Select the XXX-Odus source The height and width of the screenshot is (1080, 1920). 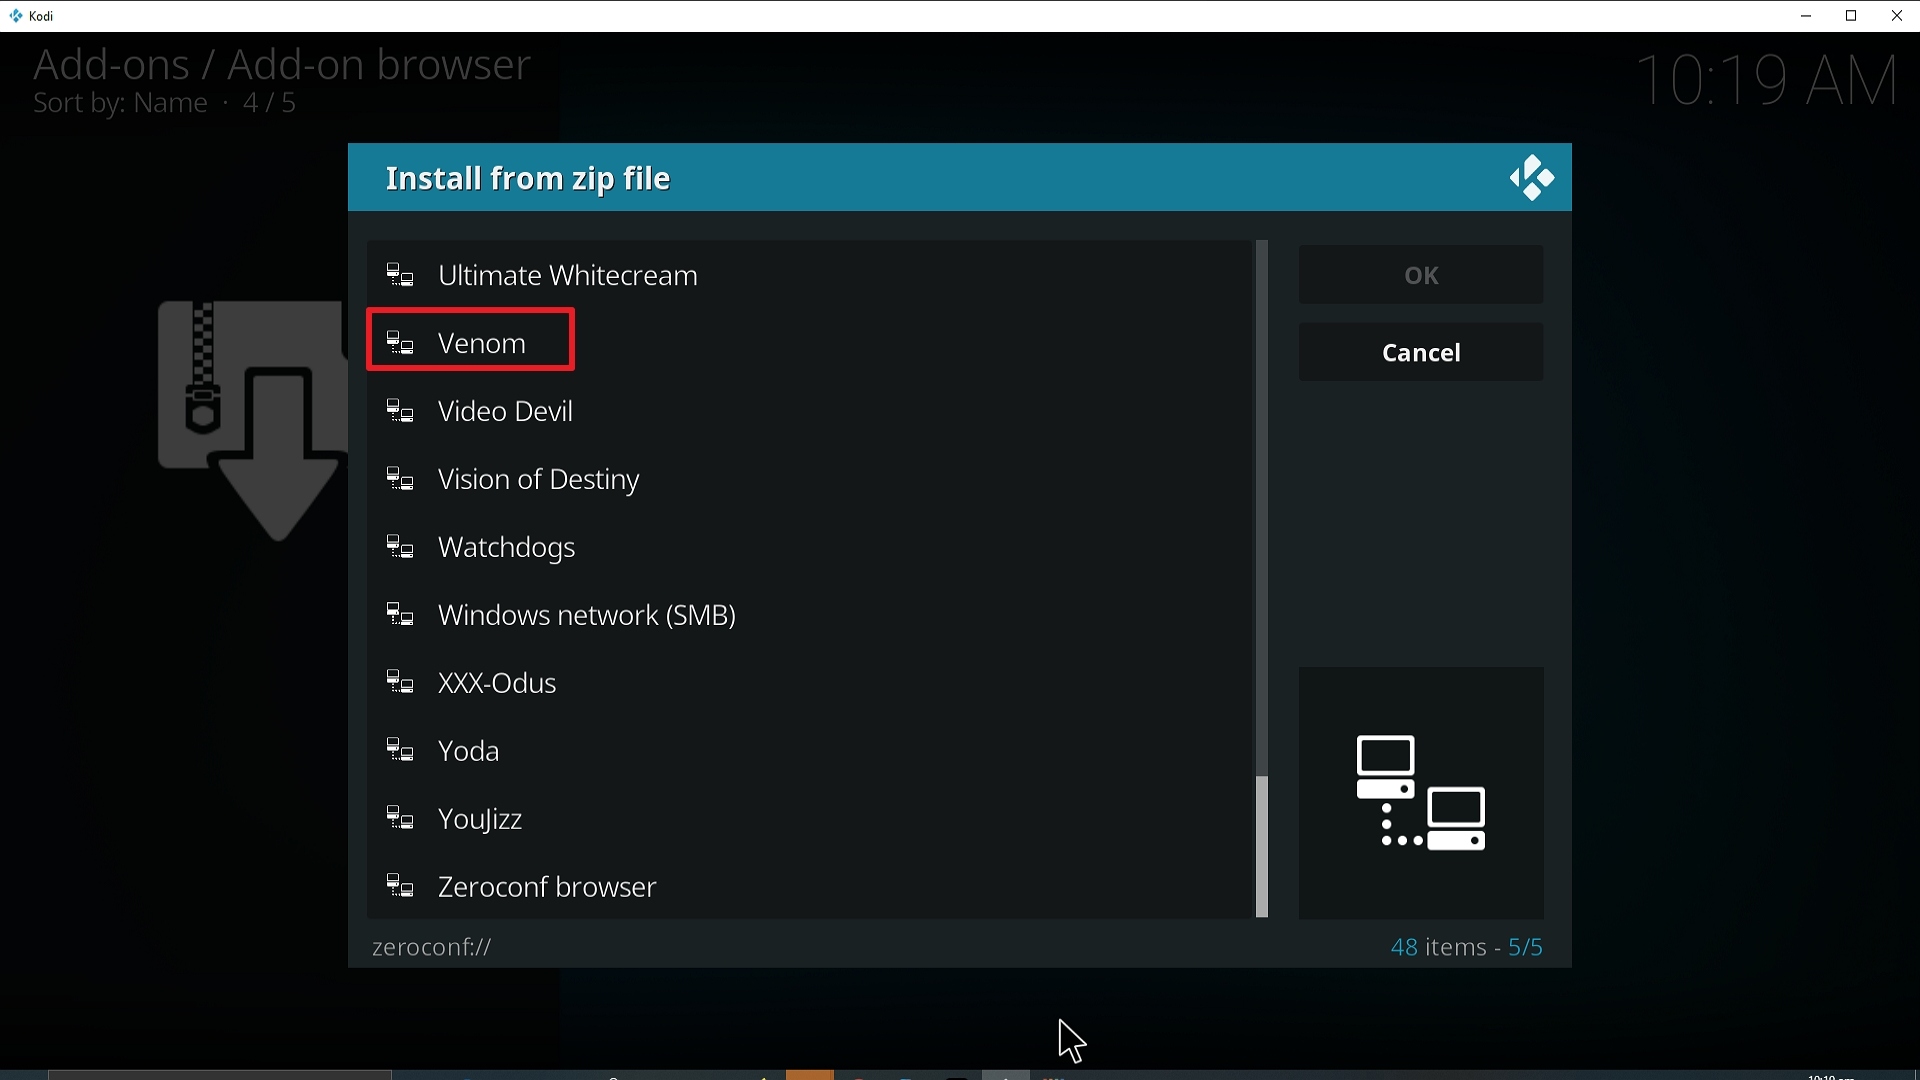click(809, 684)
